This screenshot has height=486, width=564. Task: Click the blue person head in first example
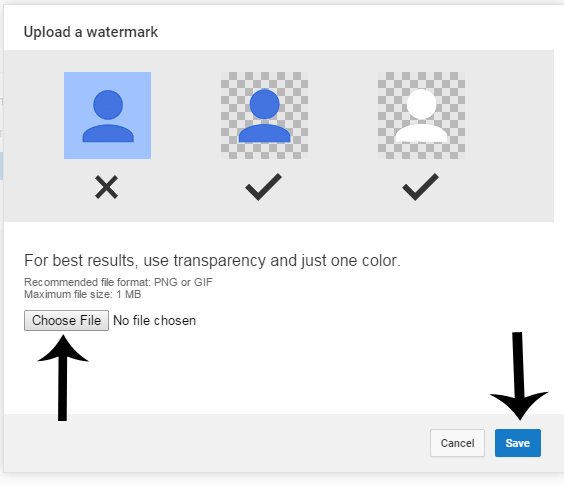point(108,105)
